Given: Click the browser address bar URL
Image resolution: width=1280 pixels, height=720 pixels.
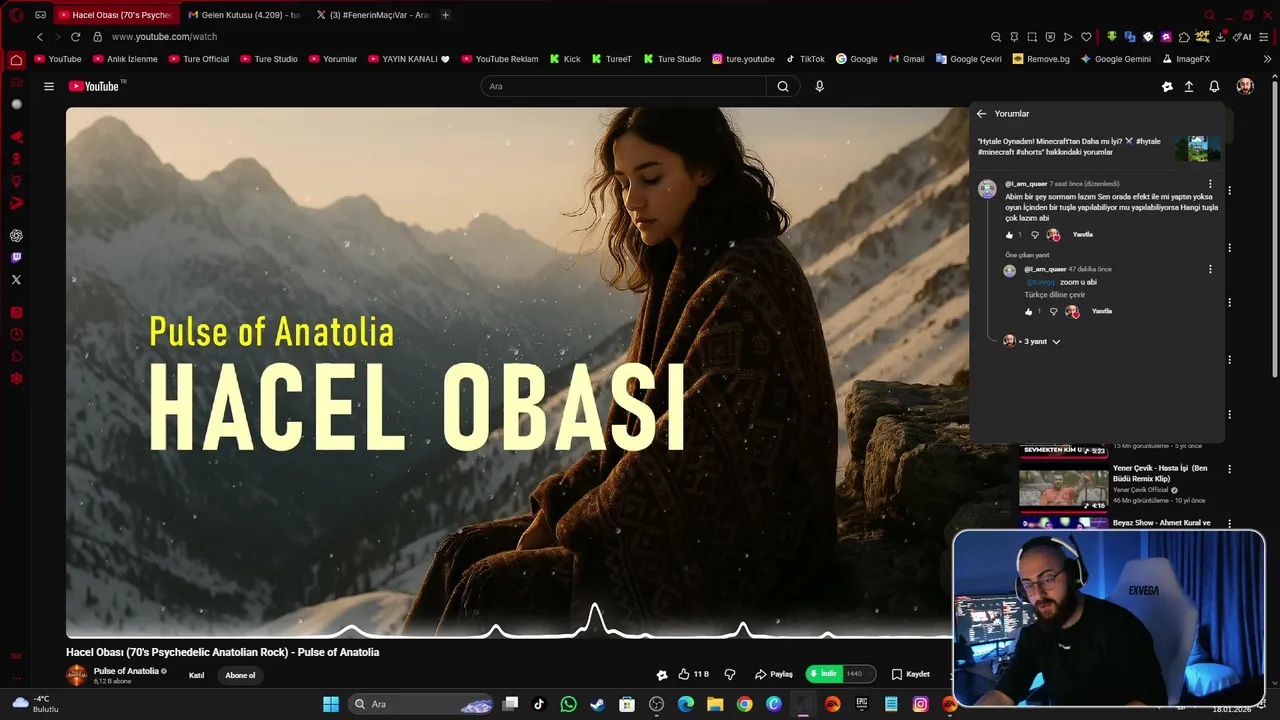Looking at the screenshot, I should coord(164,37).
